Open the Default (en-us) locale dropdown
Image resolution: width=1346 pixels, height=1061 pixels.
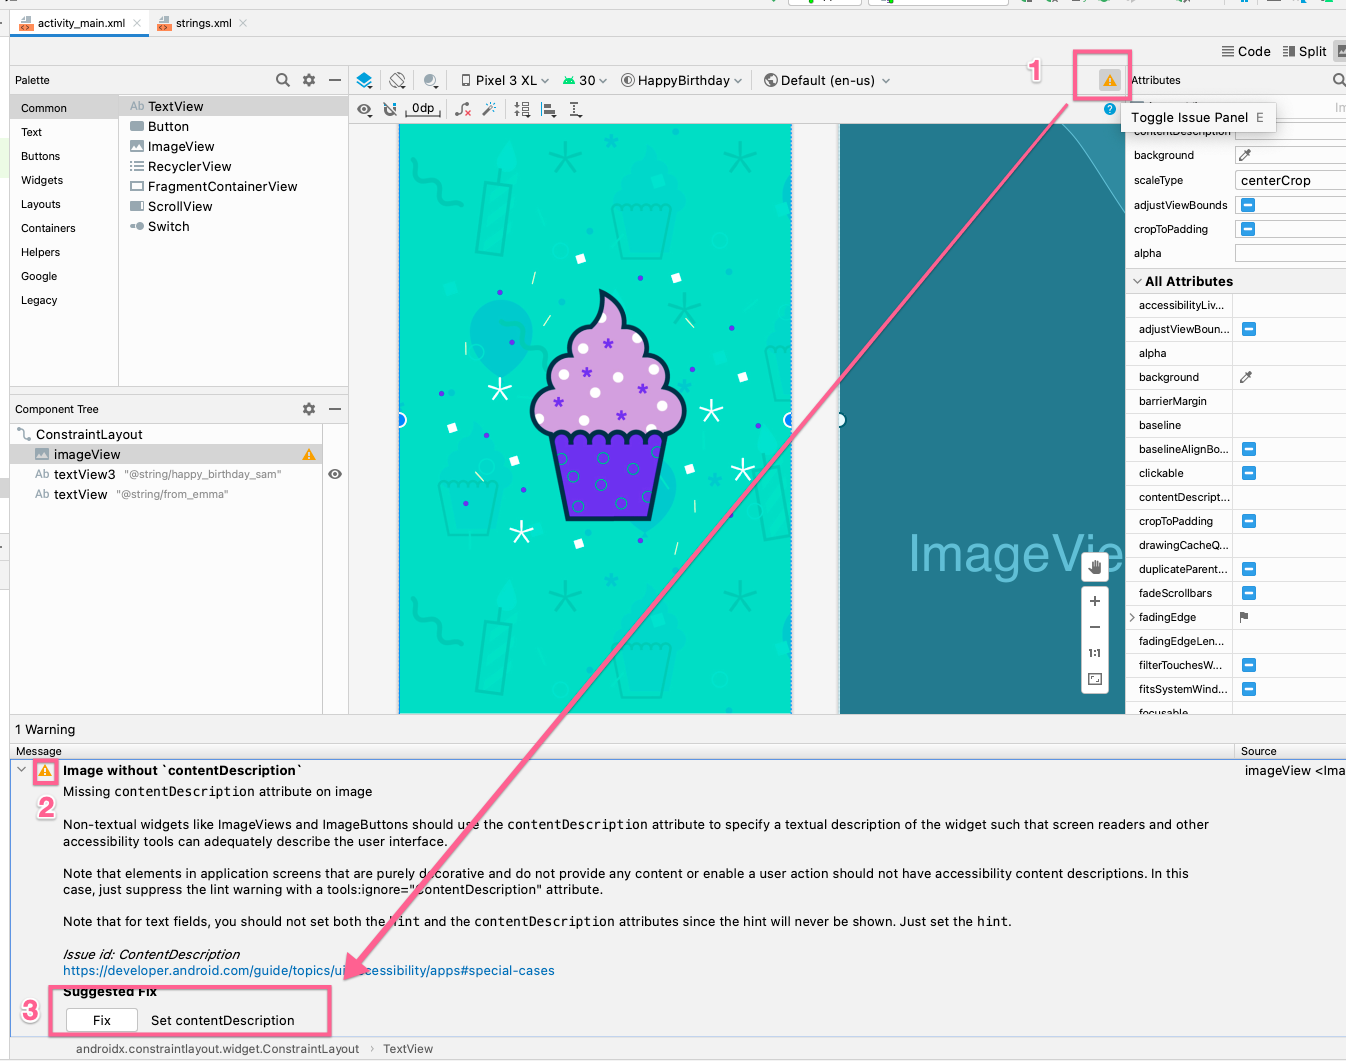pos(827,80)
